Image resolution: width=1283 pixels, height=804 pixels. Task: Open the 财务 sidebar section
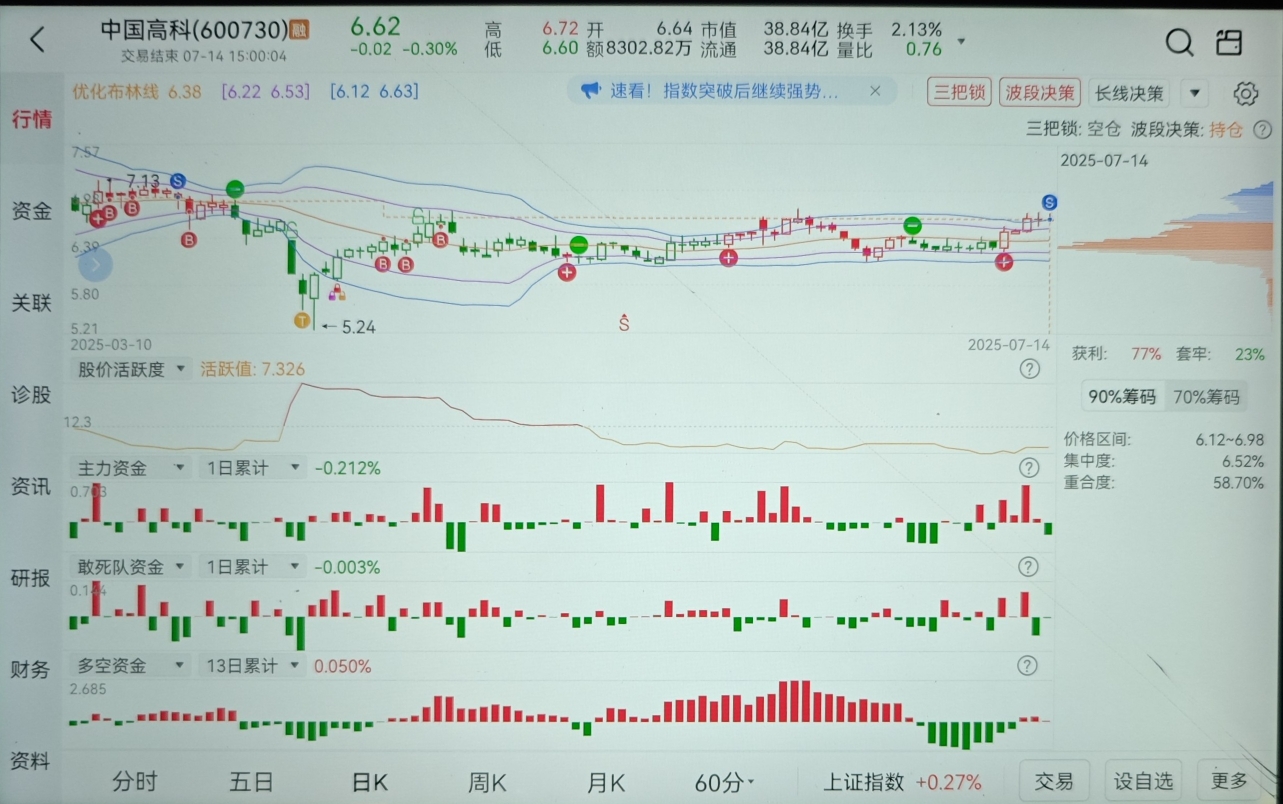click(x=31, y=669)
